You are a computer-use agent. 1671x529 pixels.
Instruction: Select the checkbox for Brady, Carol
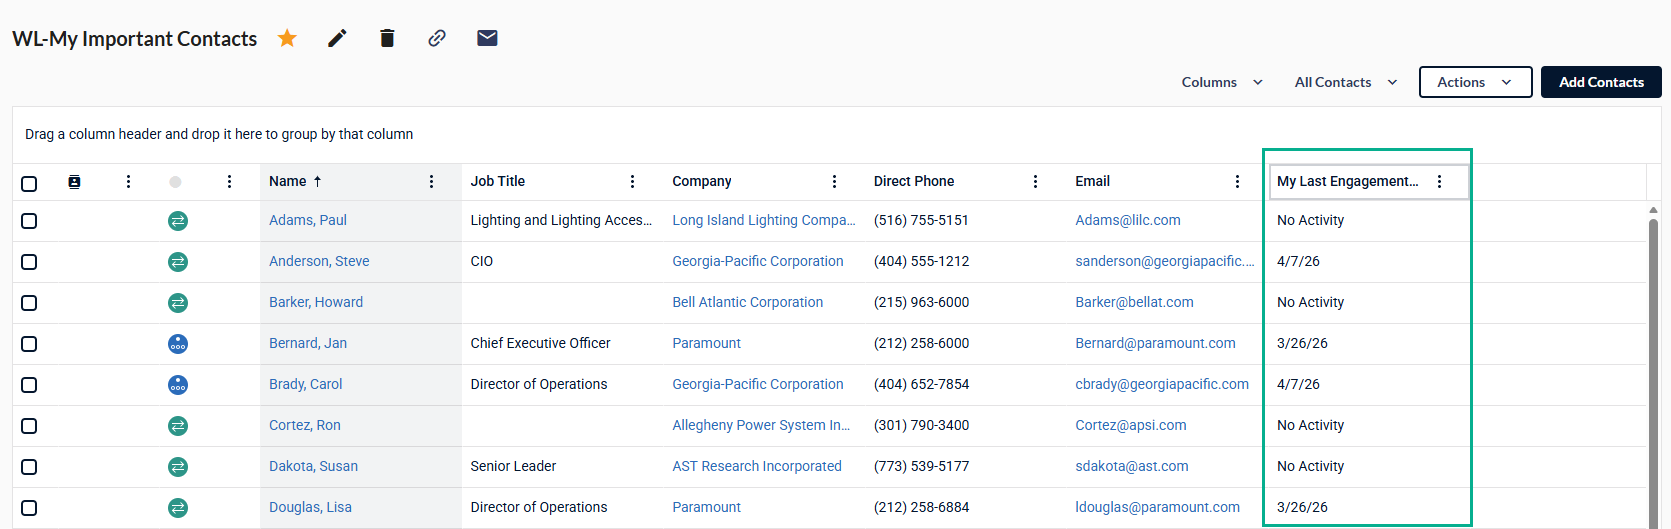[x=29, y=385]
